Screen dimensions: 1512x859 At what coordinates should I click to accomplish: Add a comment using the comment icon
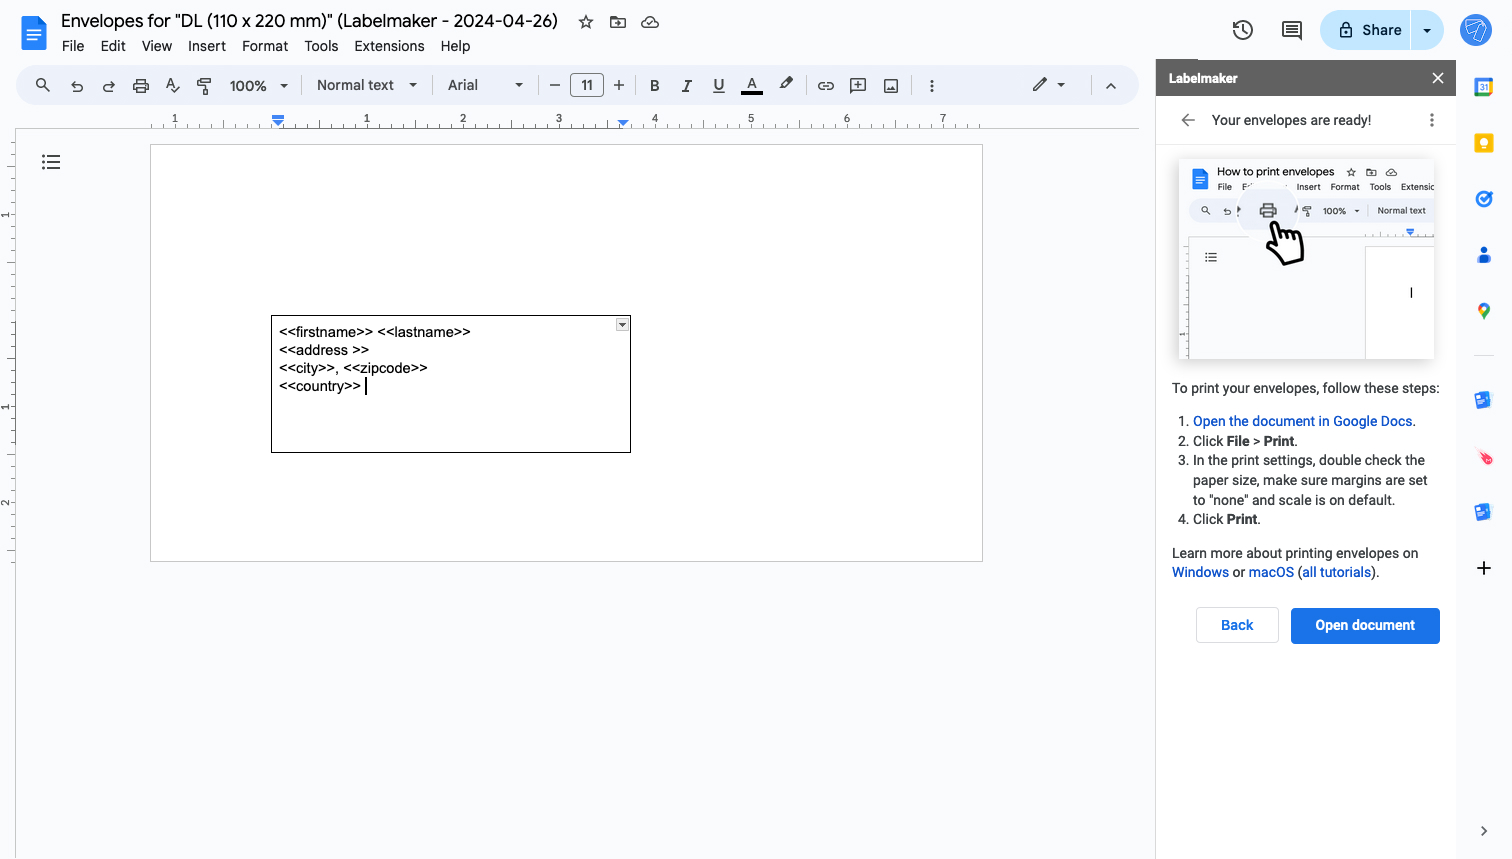(x=857, y=85)
